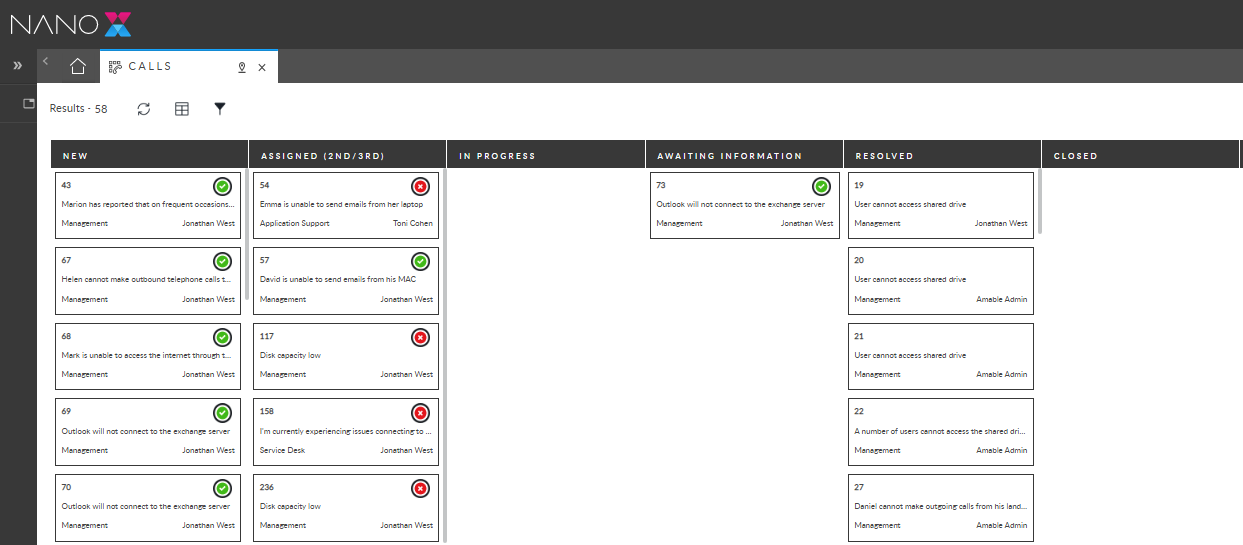Switch to table grid view icon
Screen dimensions: 1243x545
[x=182, y=109]
